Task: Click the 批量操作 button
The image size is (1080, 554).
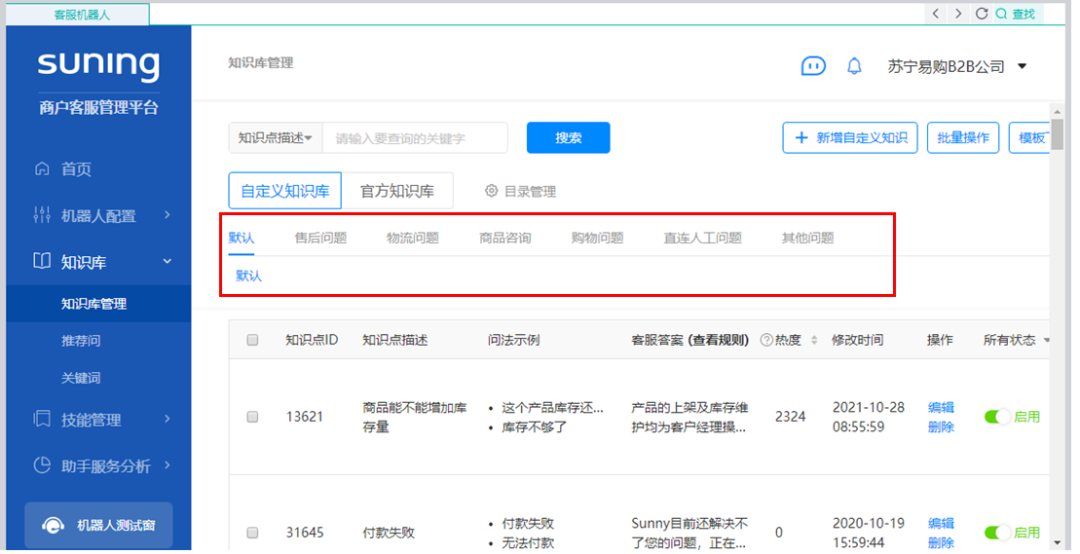Action: click(963, 138)
